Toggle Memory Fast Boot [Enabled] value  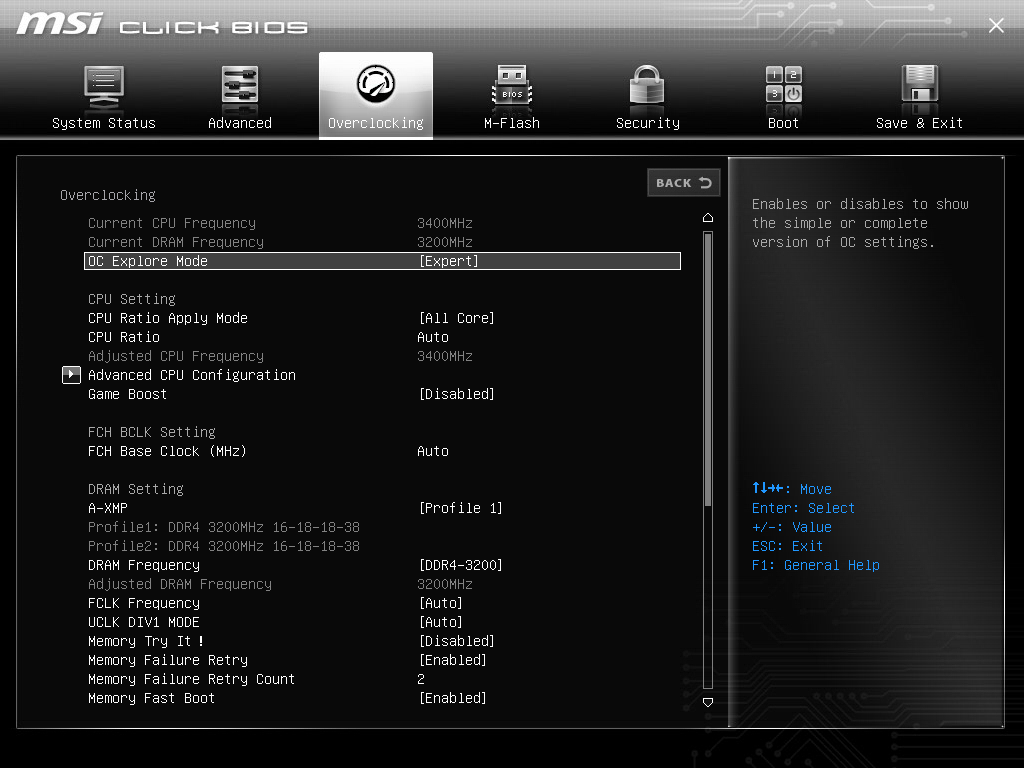453,698
